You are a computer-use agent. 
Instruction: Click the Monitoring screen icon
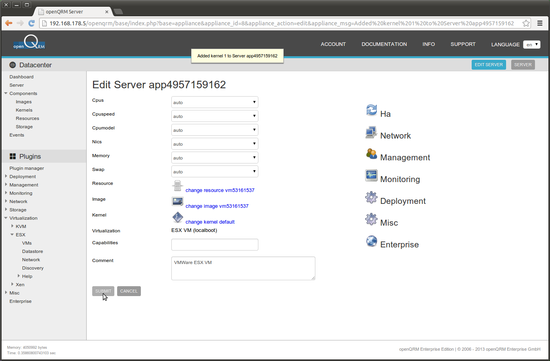coord(371,175)
